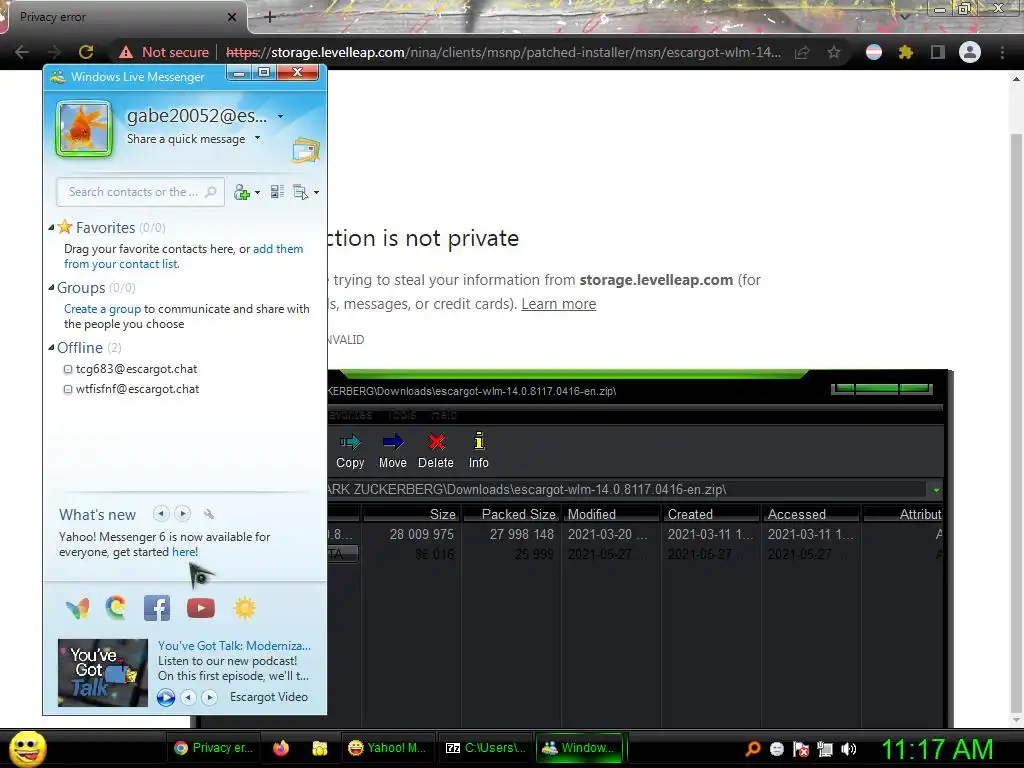This screenshot has height=768, width=1024.
Task: Click the Chrome extensions puzzle icon
Action: 906,52
